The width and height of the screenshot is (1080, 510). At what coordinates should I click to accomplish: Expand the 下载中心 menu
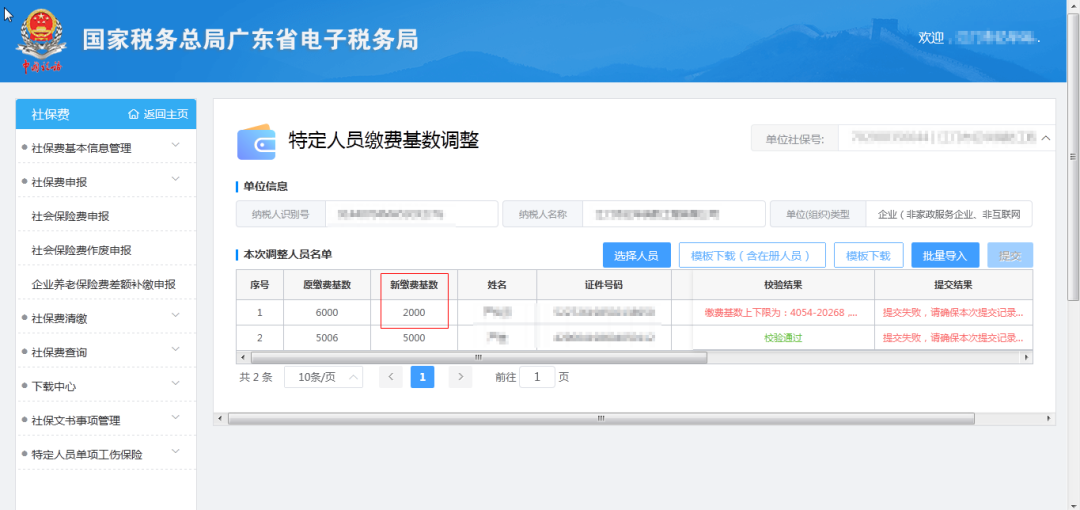[106, 386]
